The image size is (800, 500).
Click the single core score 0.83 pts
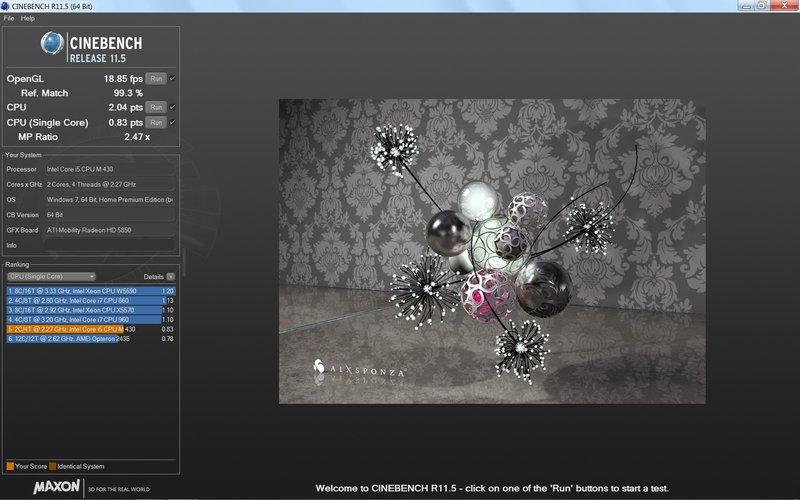126,122
